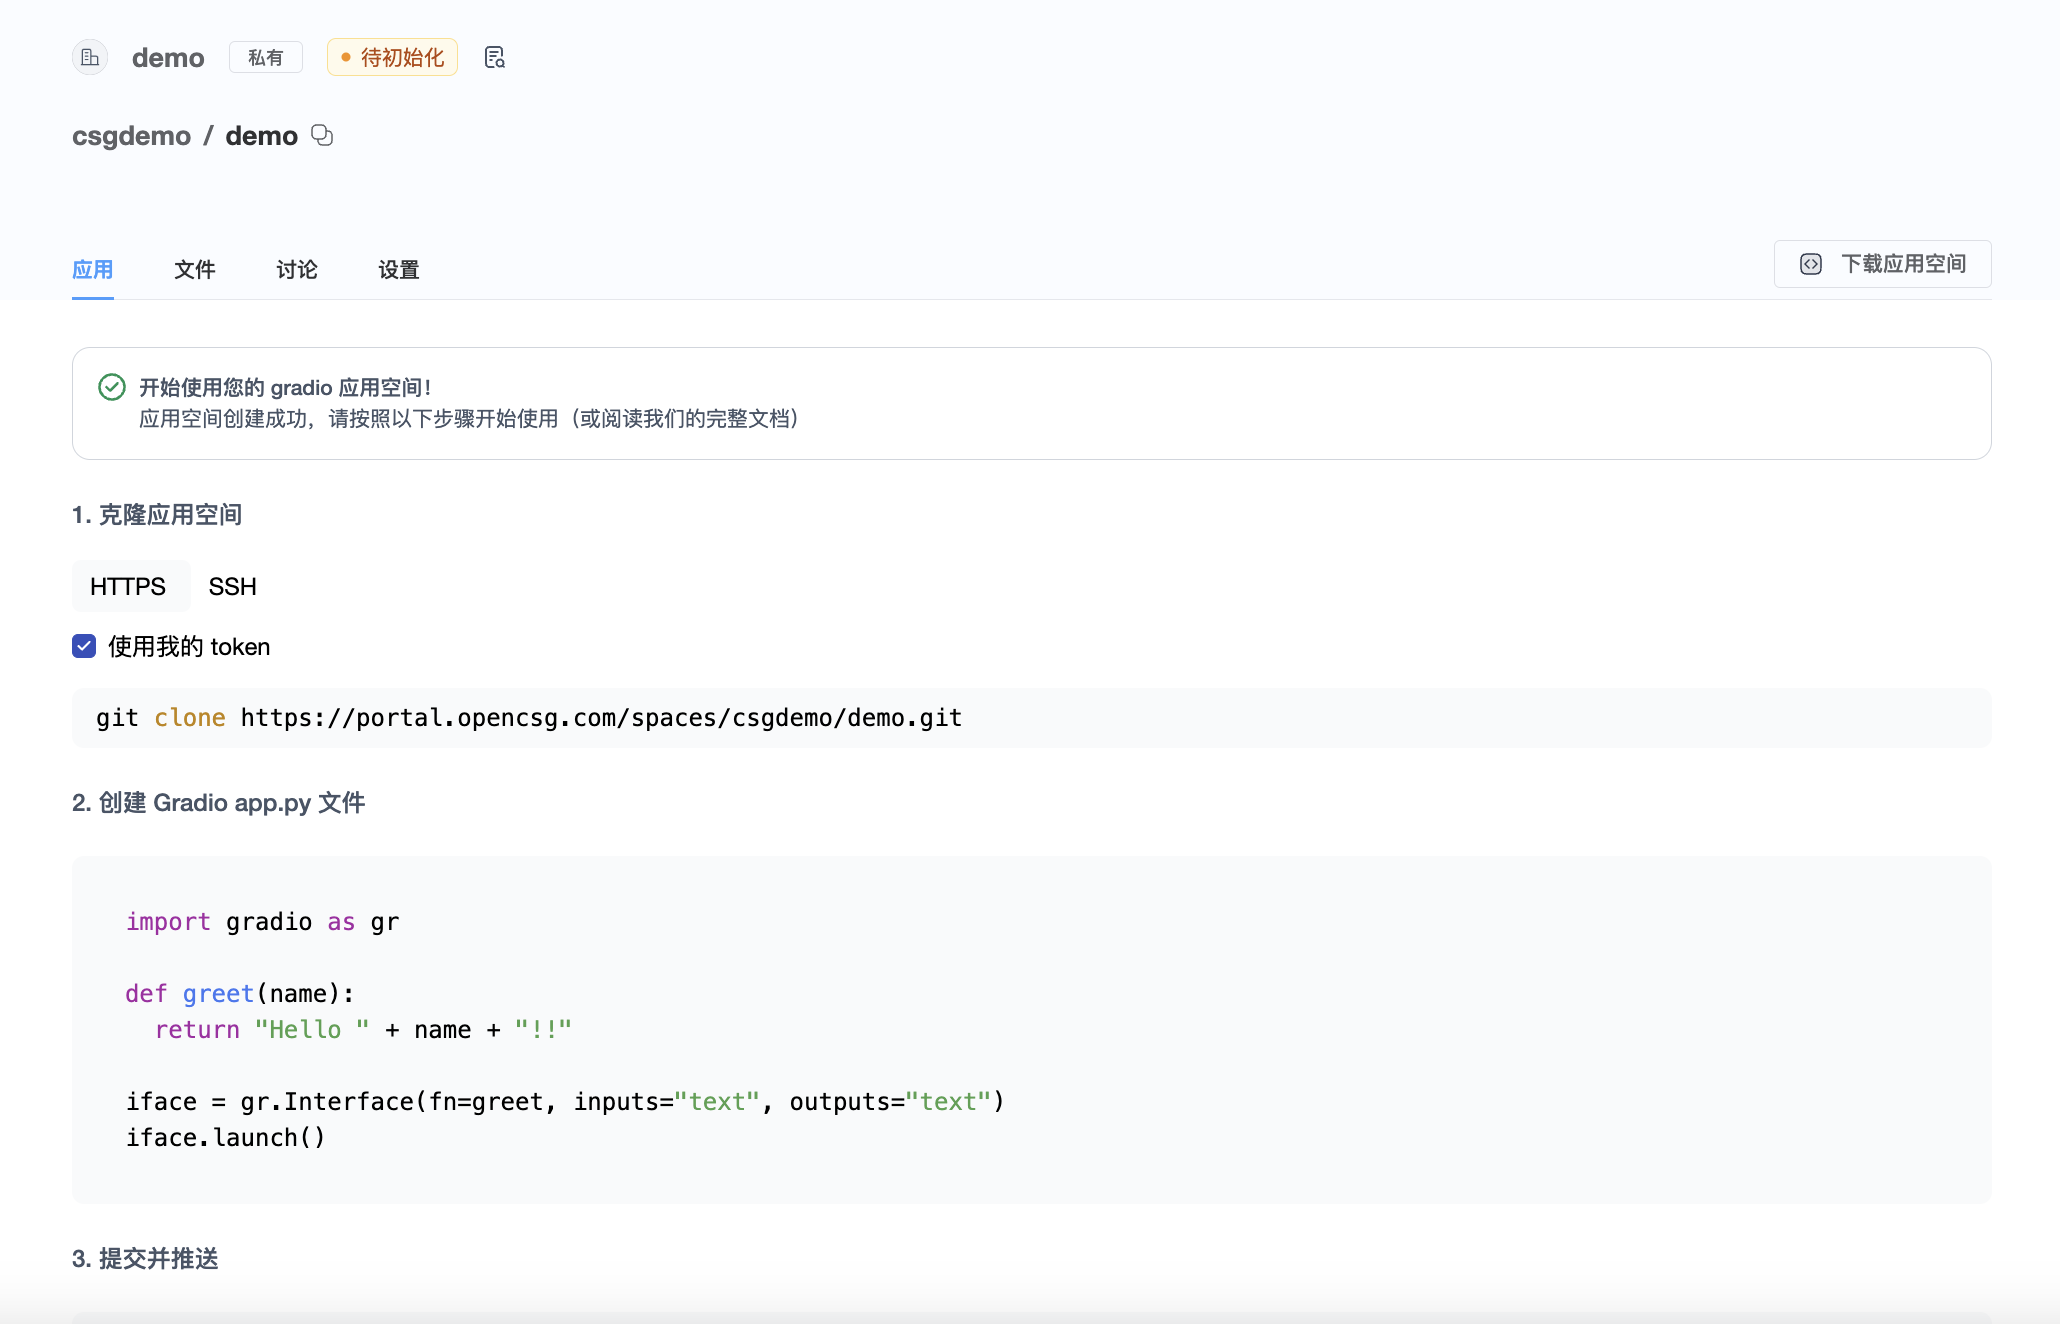Click the demo title at top
The width and height of the screenshot is (2060, 1324).
(168, 58)
